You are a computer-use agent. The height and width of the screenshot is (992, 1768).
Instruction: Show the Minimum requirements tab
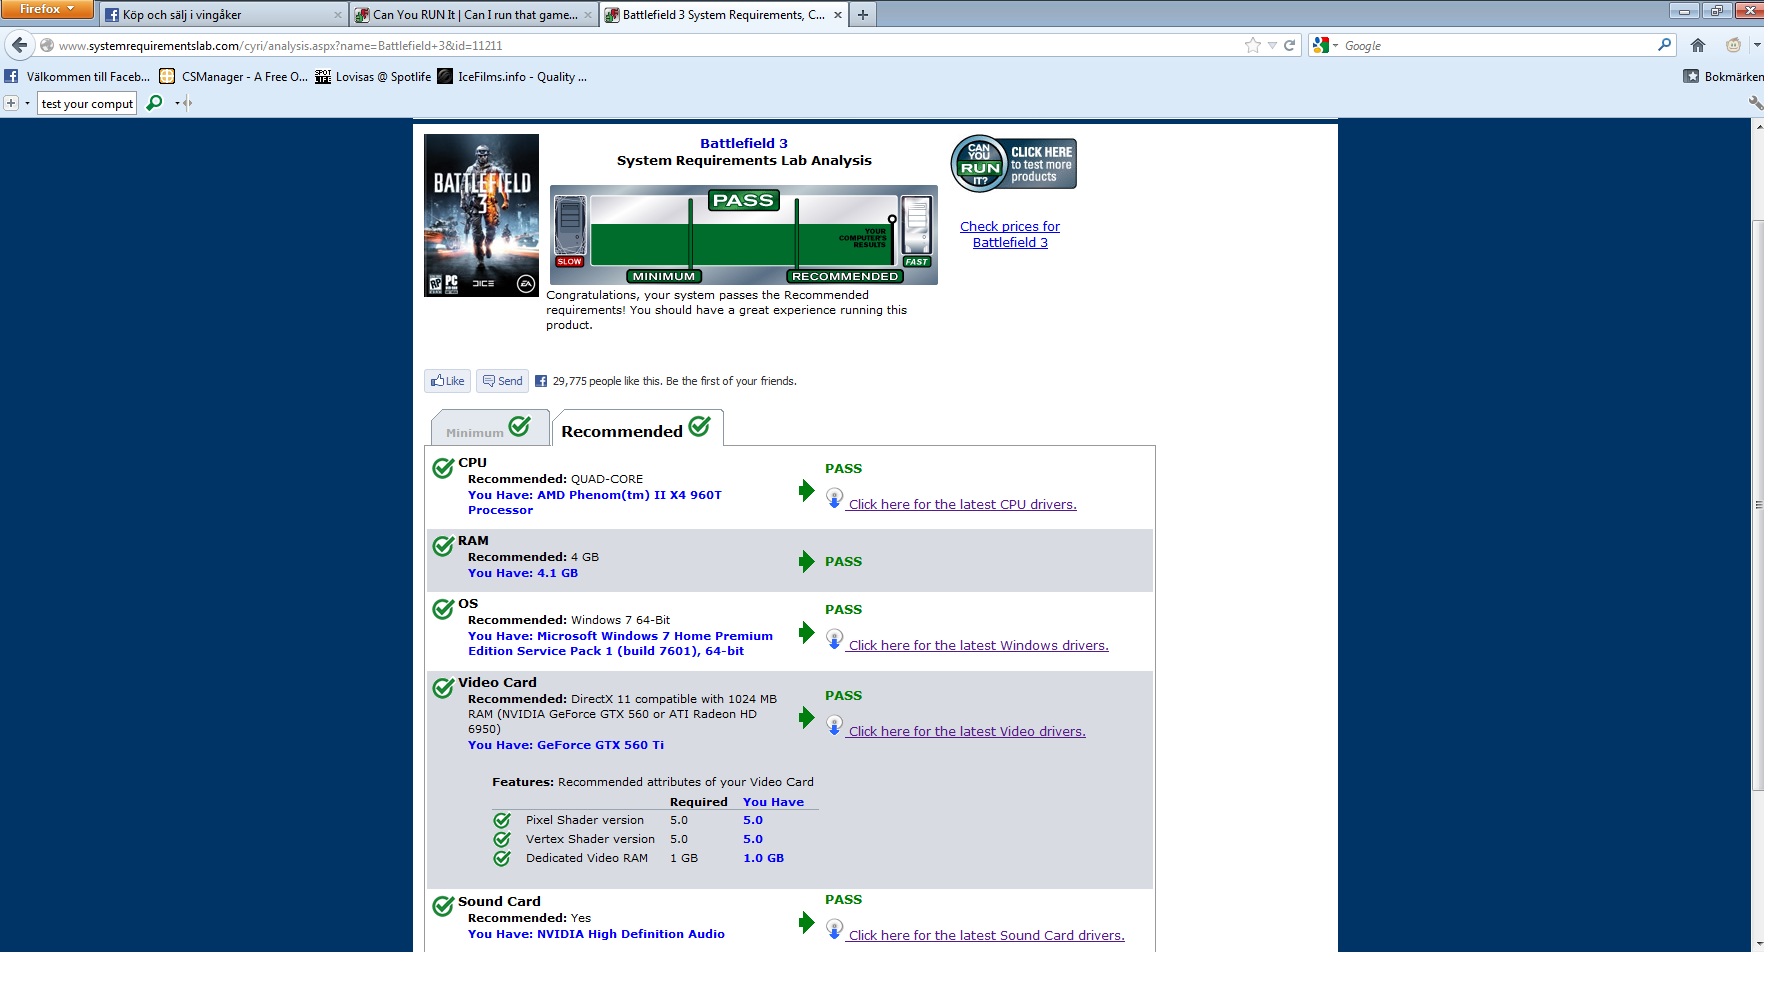[x=489, y=428]
